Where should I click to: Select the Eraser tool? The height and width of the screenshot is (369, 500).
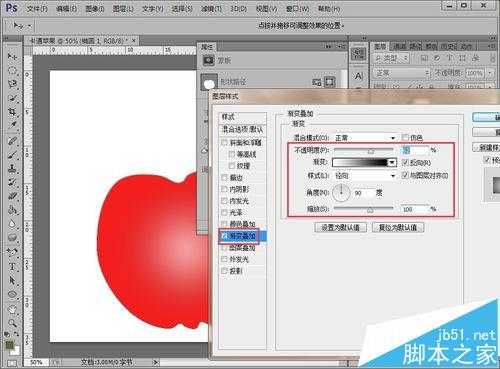12,196
